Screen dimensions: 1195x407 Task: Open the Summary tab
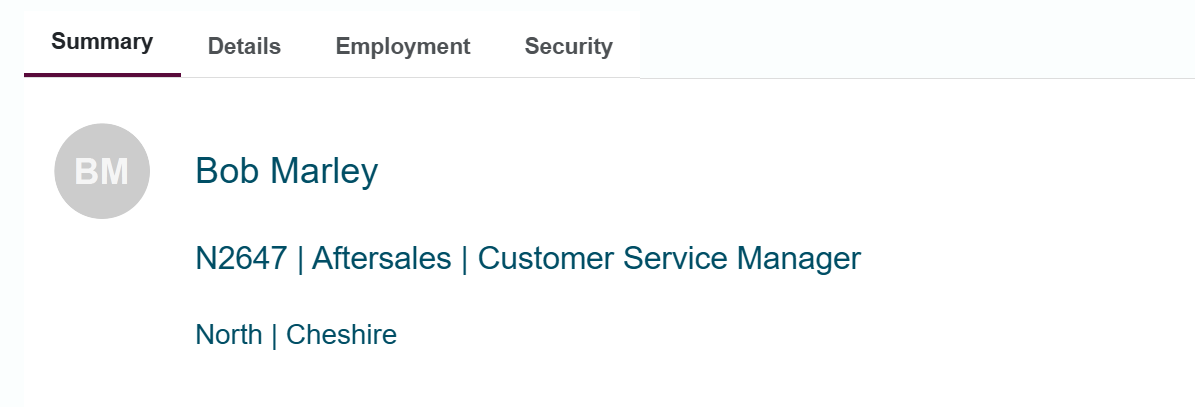(x=102, y=43)
